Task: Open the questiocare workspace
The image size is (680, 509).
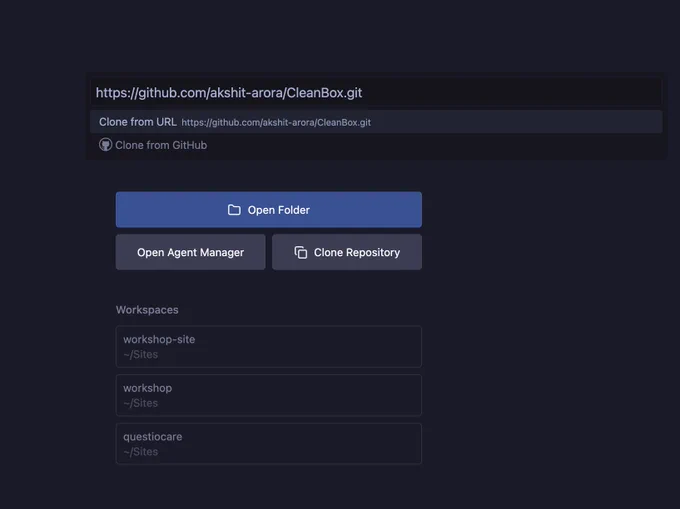Action: (268, 444)
